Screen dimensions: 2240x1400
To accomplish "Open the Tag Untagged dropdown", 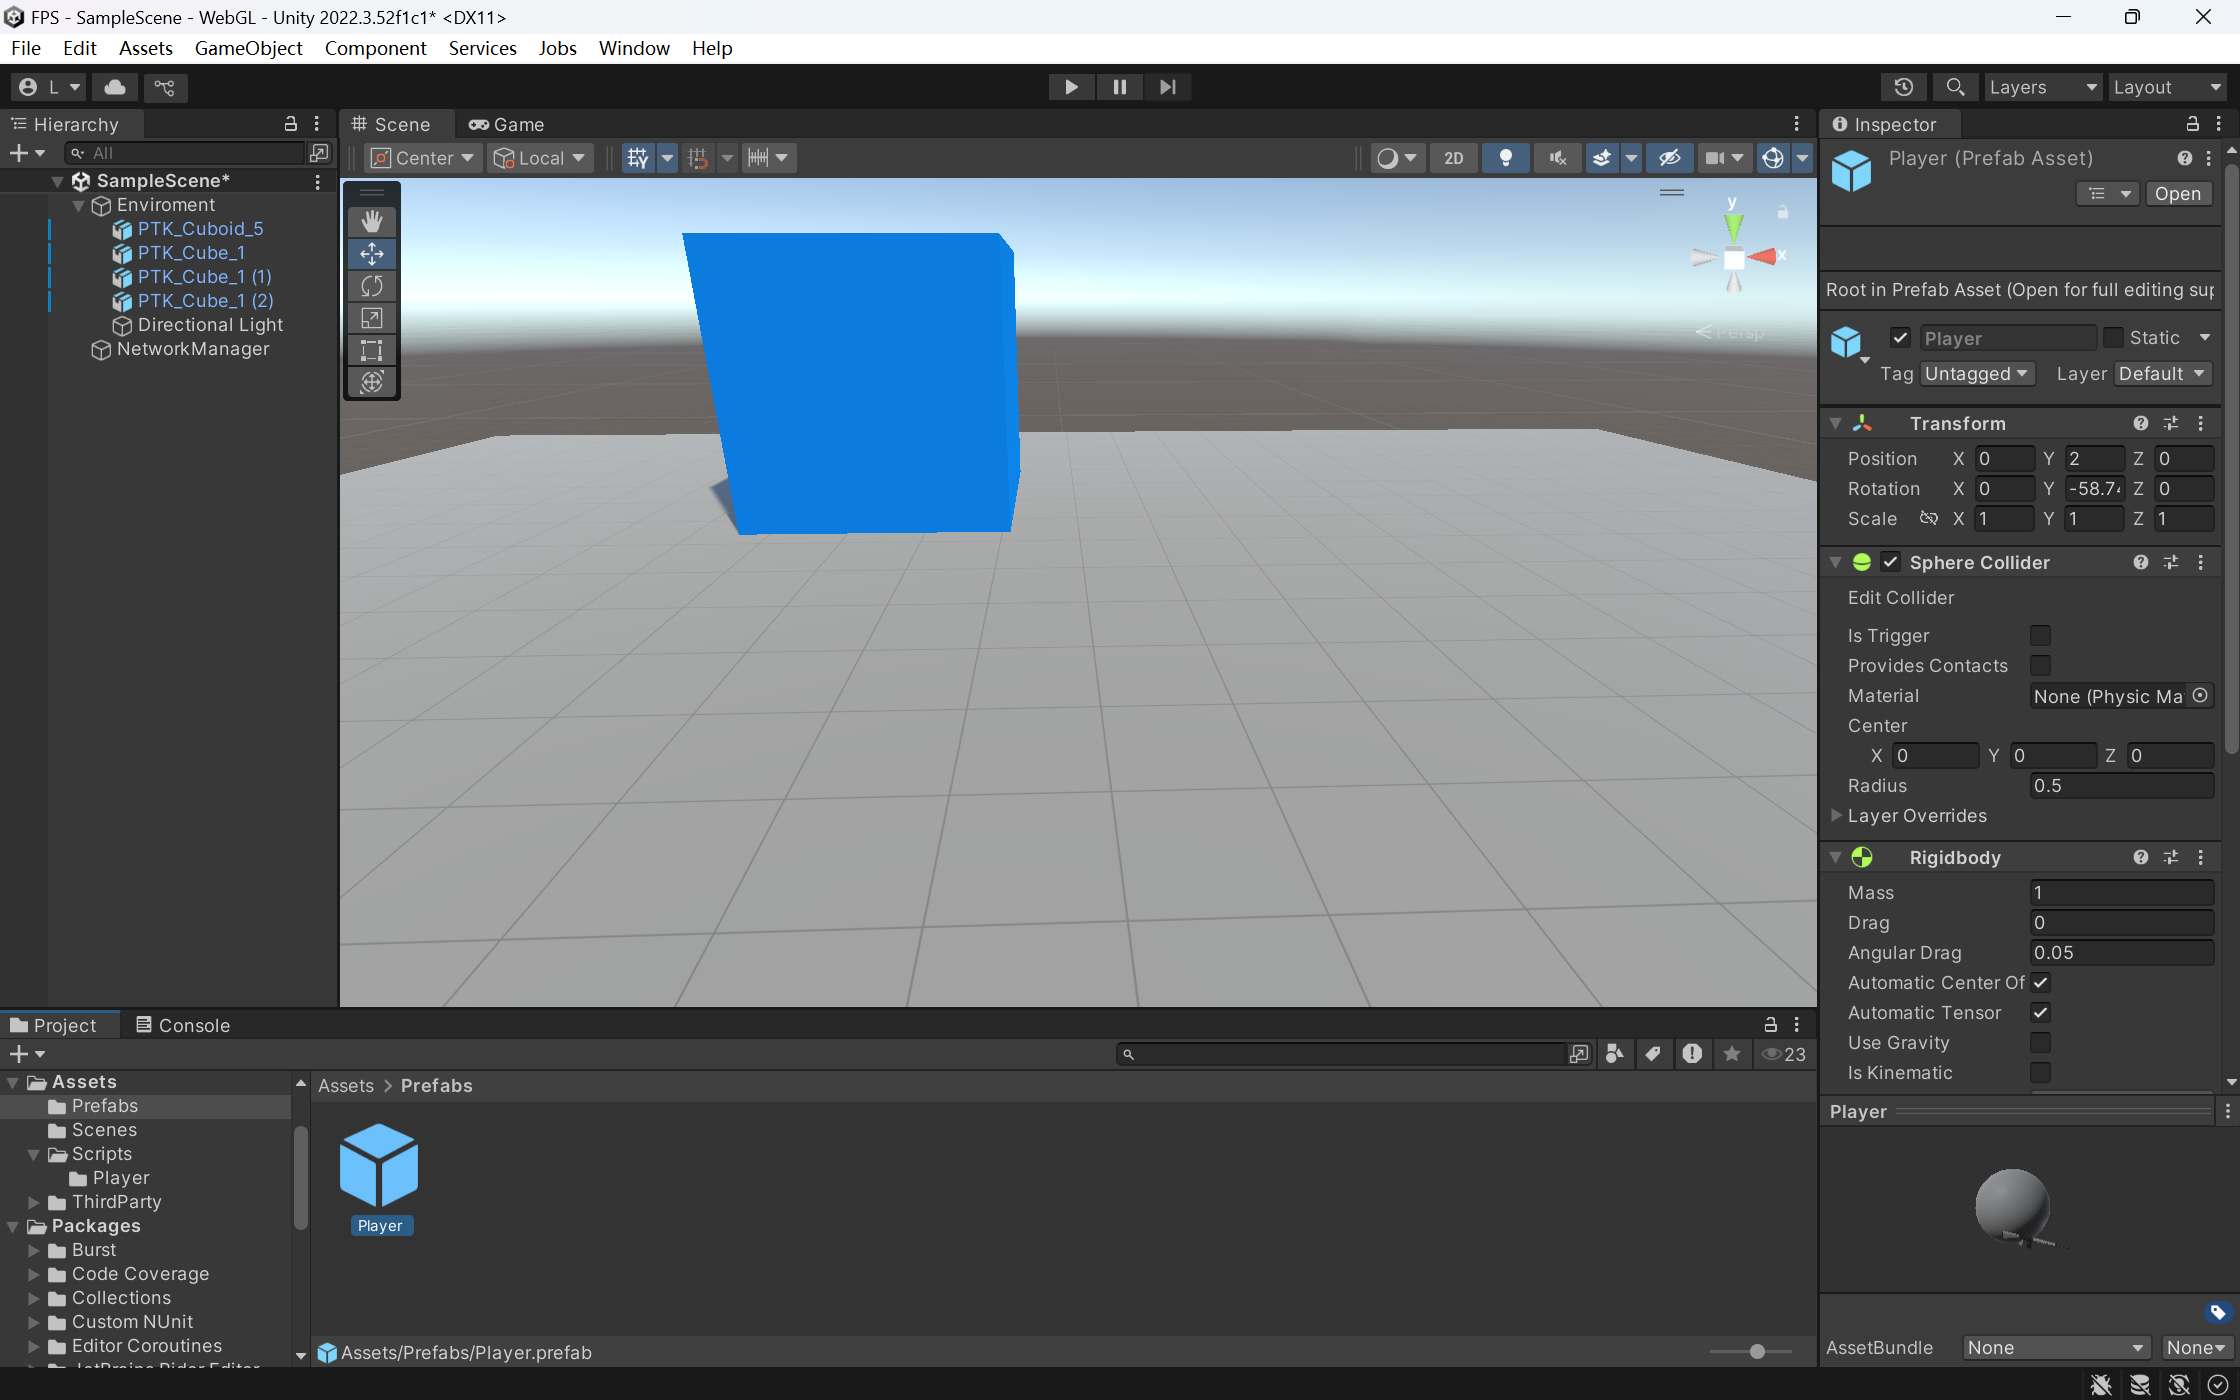I will point(1976,374).
